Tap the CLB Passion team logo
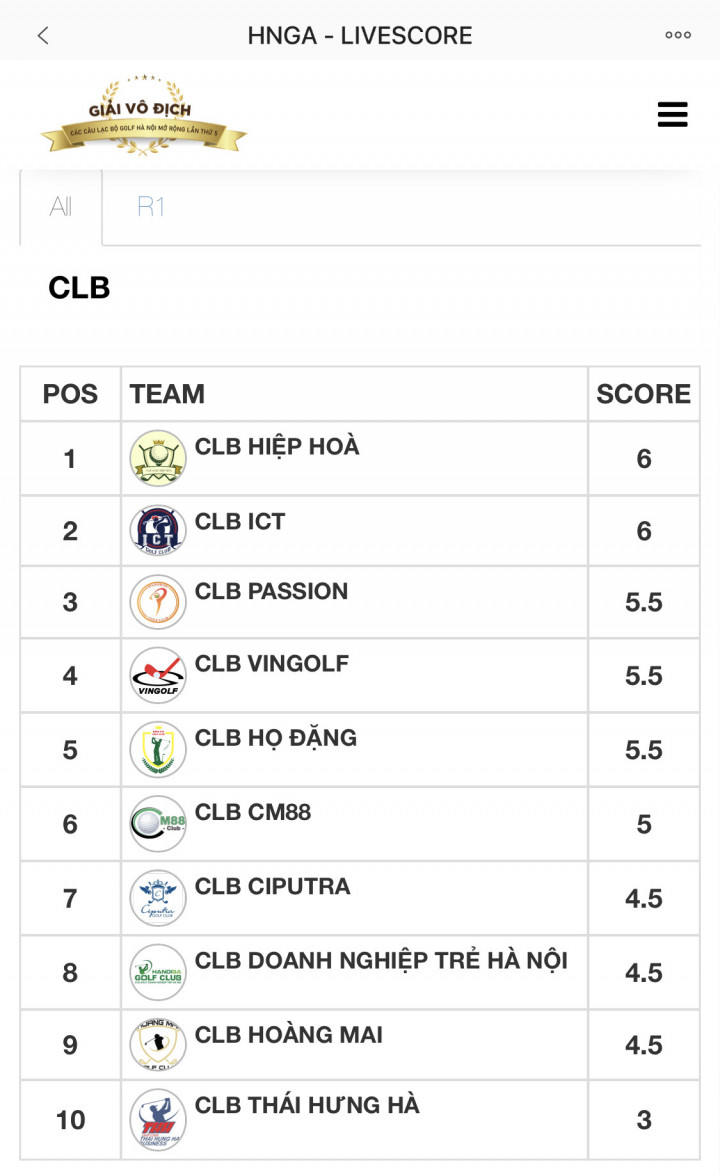Image resolution: width=720 pixels, height=1174 pixels. tap(158, 602)
